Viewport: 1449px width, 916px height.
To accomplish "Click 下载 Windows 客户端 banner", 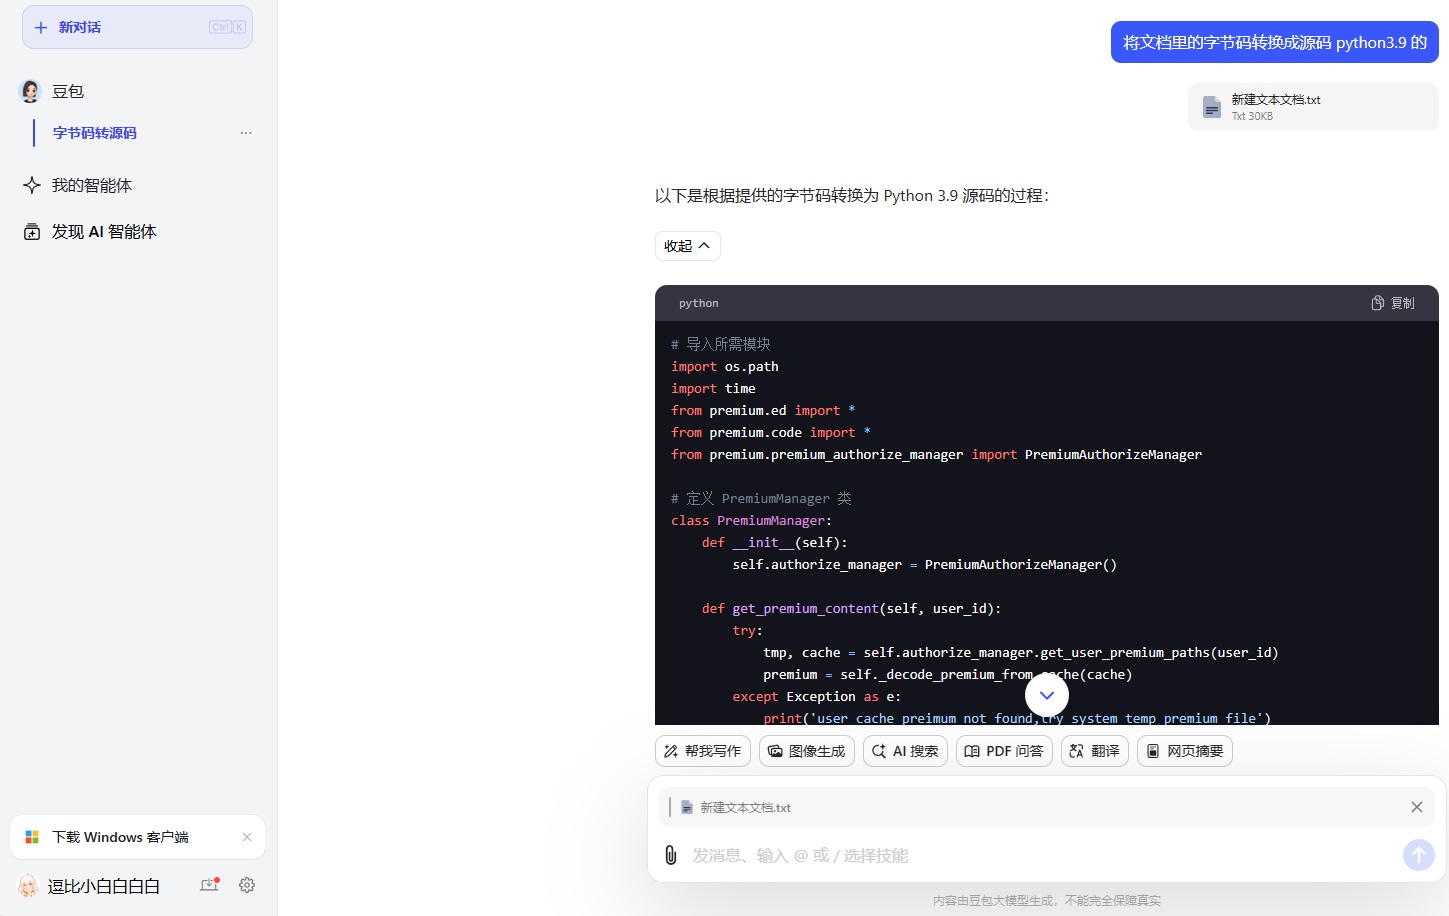I will point(137,837).
